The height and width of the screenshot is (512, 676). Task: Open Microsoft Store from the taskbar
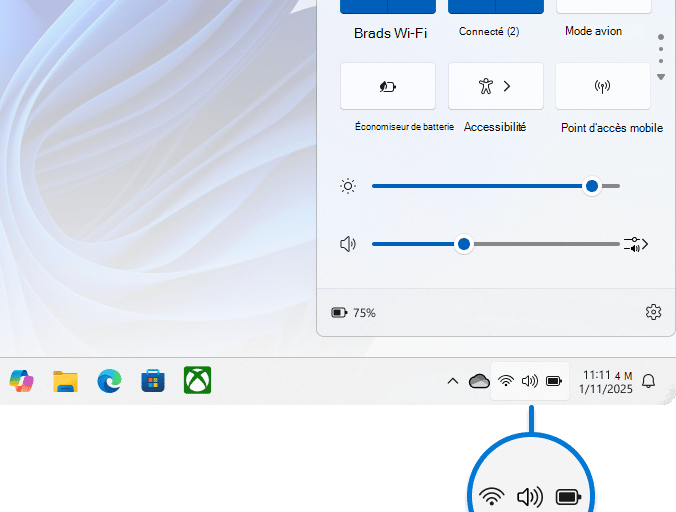153,381
